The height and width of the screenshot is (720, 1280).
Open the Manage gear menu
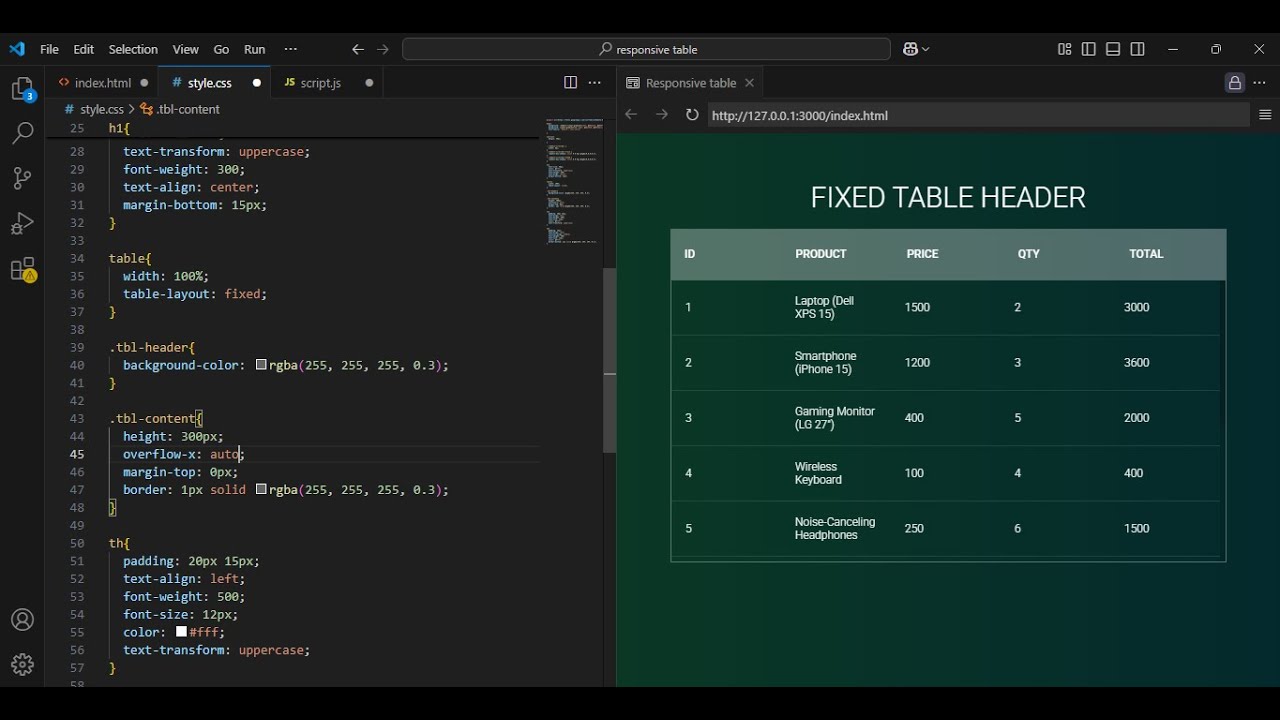tap(23, 664)
